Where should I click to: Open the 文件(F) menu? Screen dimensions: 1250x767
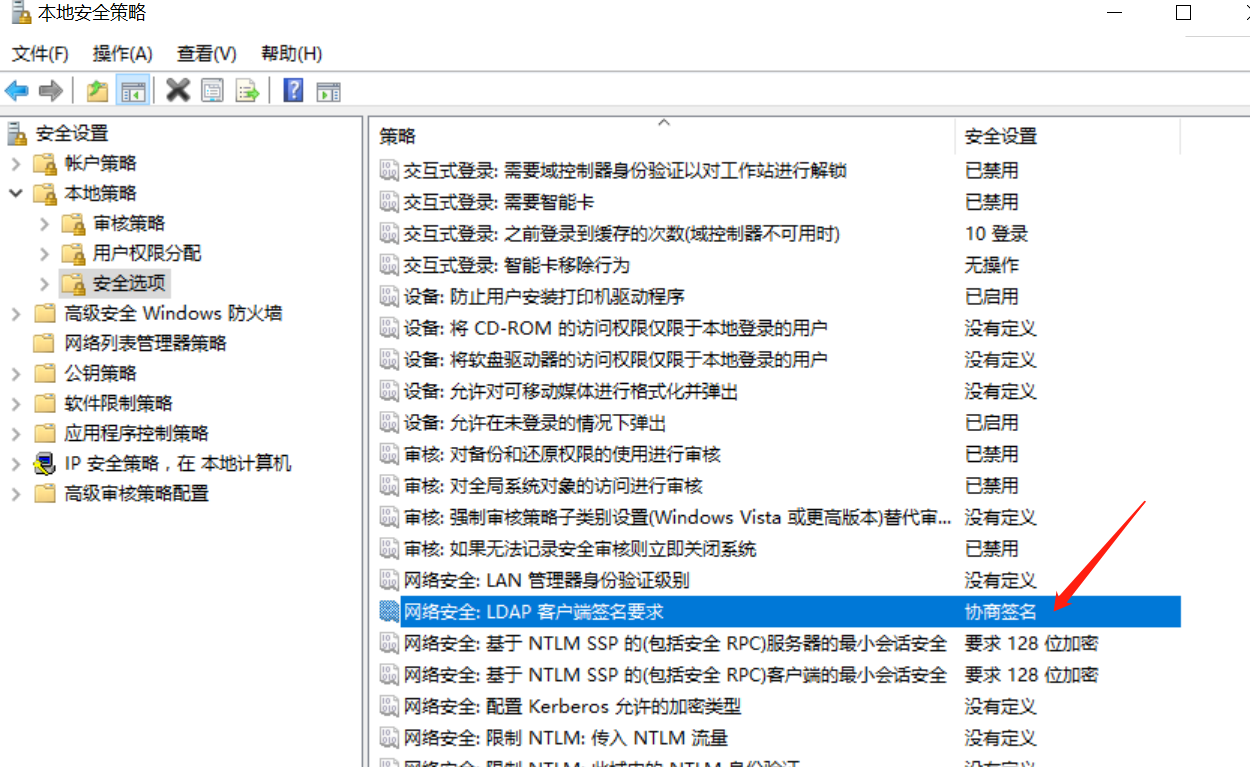click(x=39, y=53)
